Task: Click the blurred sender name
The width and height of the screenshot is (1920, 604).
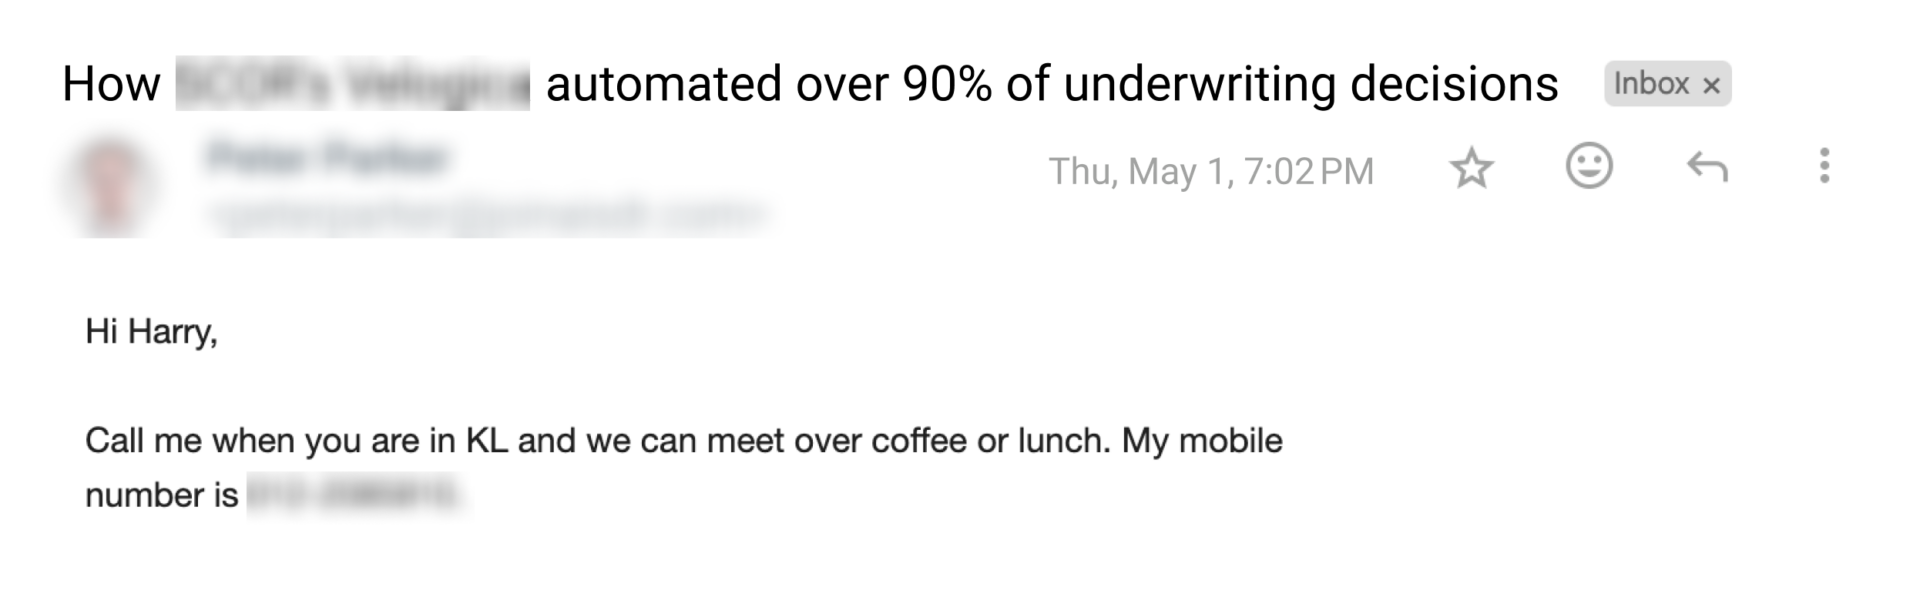Action: [x=327, y=159]
